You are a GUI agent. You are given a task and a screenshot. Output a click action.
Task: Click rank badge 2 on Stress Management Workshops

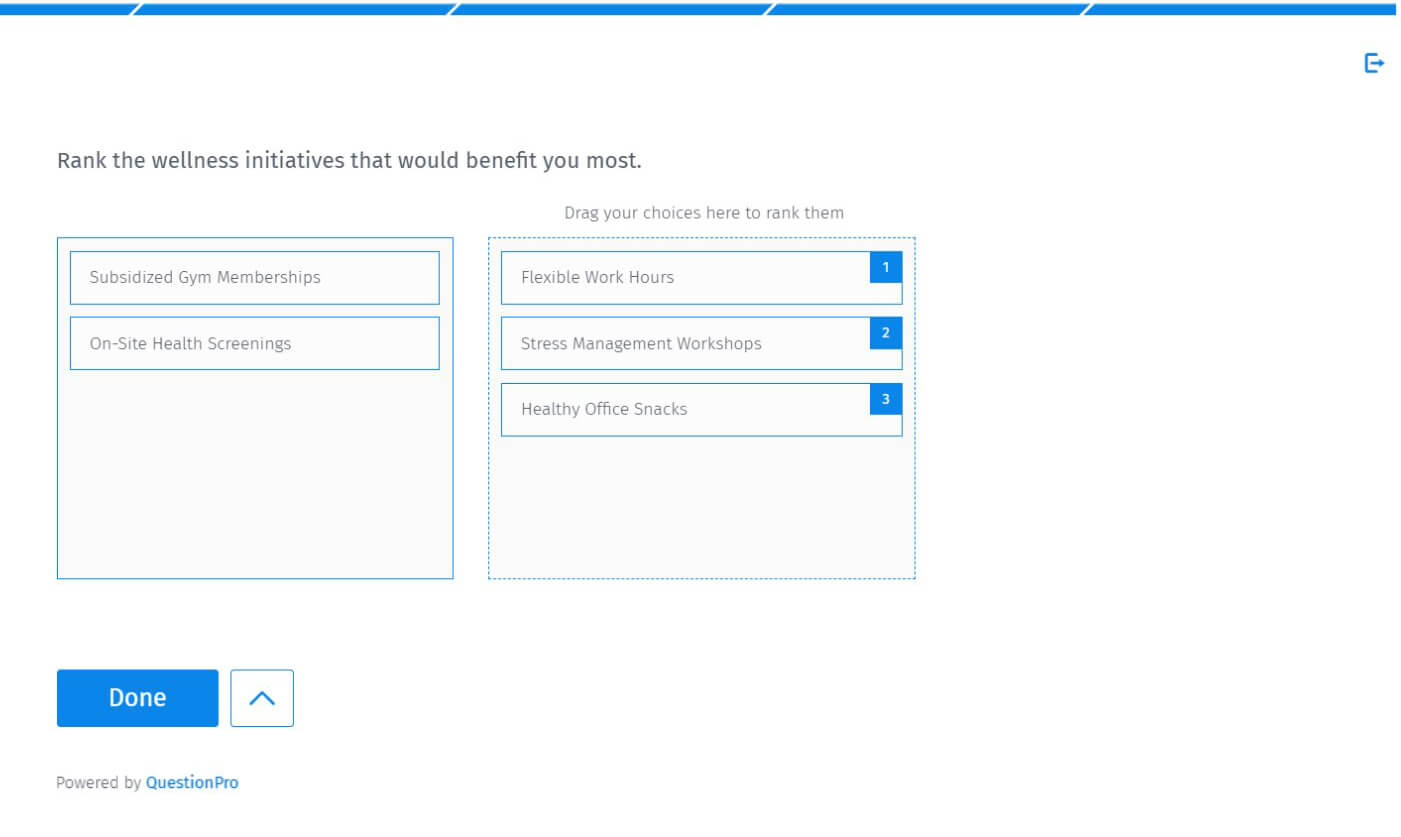[x=885, y=334]
